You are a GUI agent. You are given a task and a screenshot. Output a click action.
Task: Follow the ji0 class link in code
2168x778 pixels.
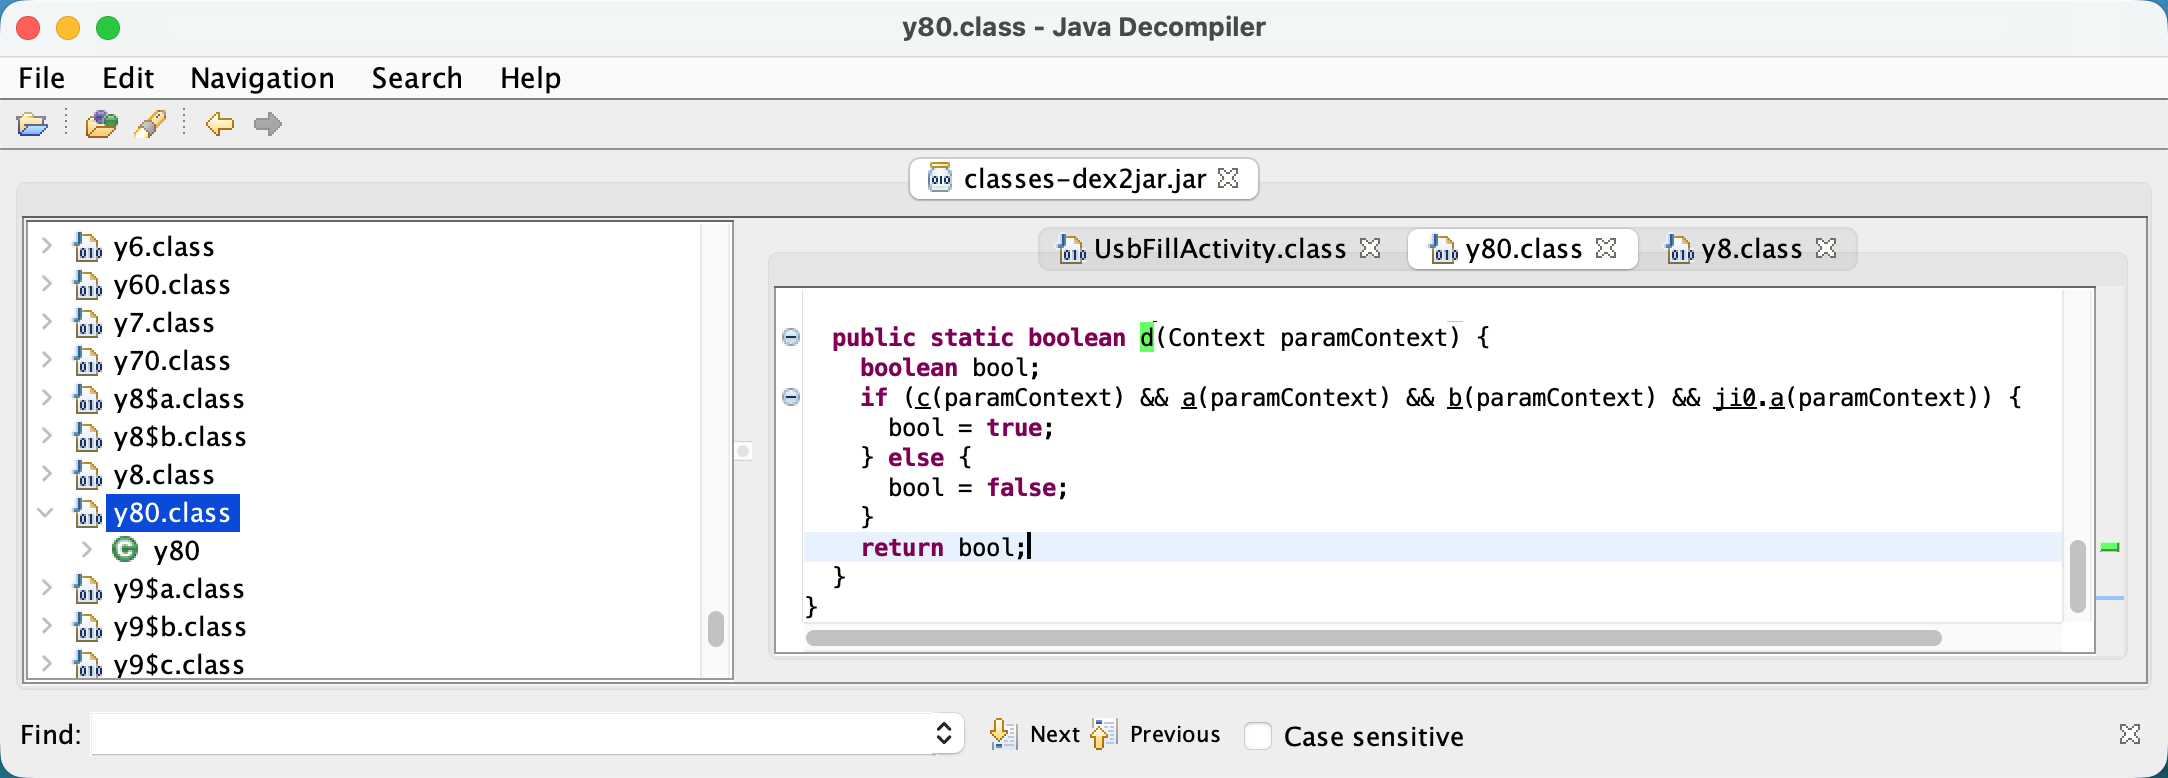click(x=1734, y=398)
